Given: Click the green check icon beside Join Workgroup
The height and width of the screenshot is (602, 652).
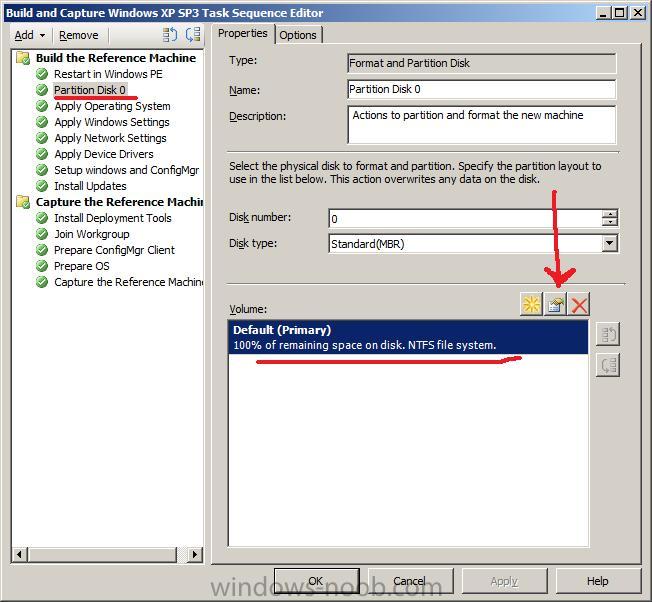Looking at the screenshot, I should click(x=42, y=234).
